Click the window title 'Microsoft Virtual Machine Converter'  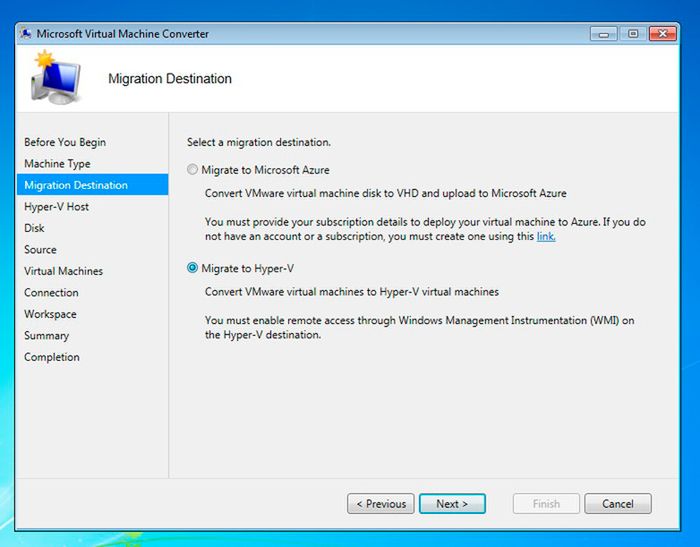point(123,34)
